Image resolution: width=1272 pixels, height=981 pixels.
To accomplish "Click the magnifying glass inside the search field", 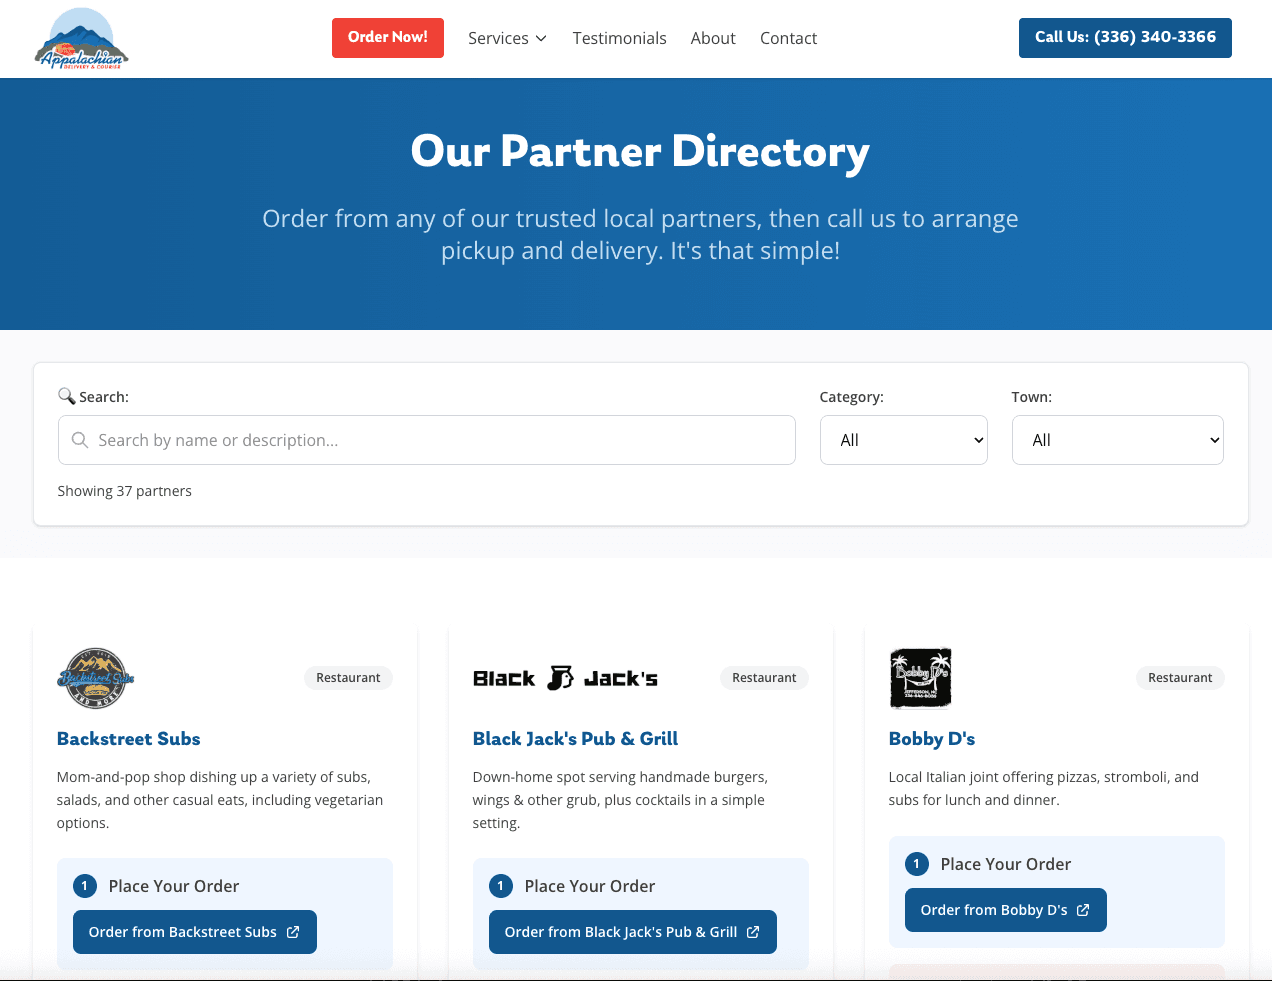I will point(80,440).
